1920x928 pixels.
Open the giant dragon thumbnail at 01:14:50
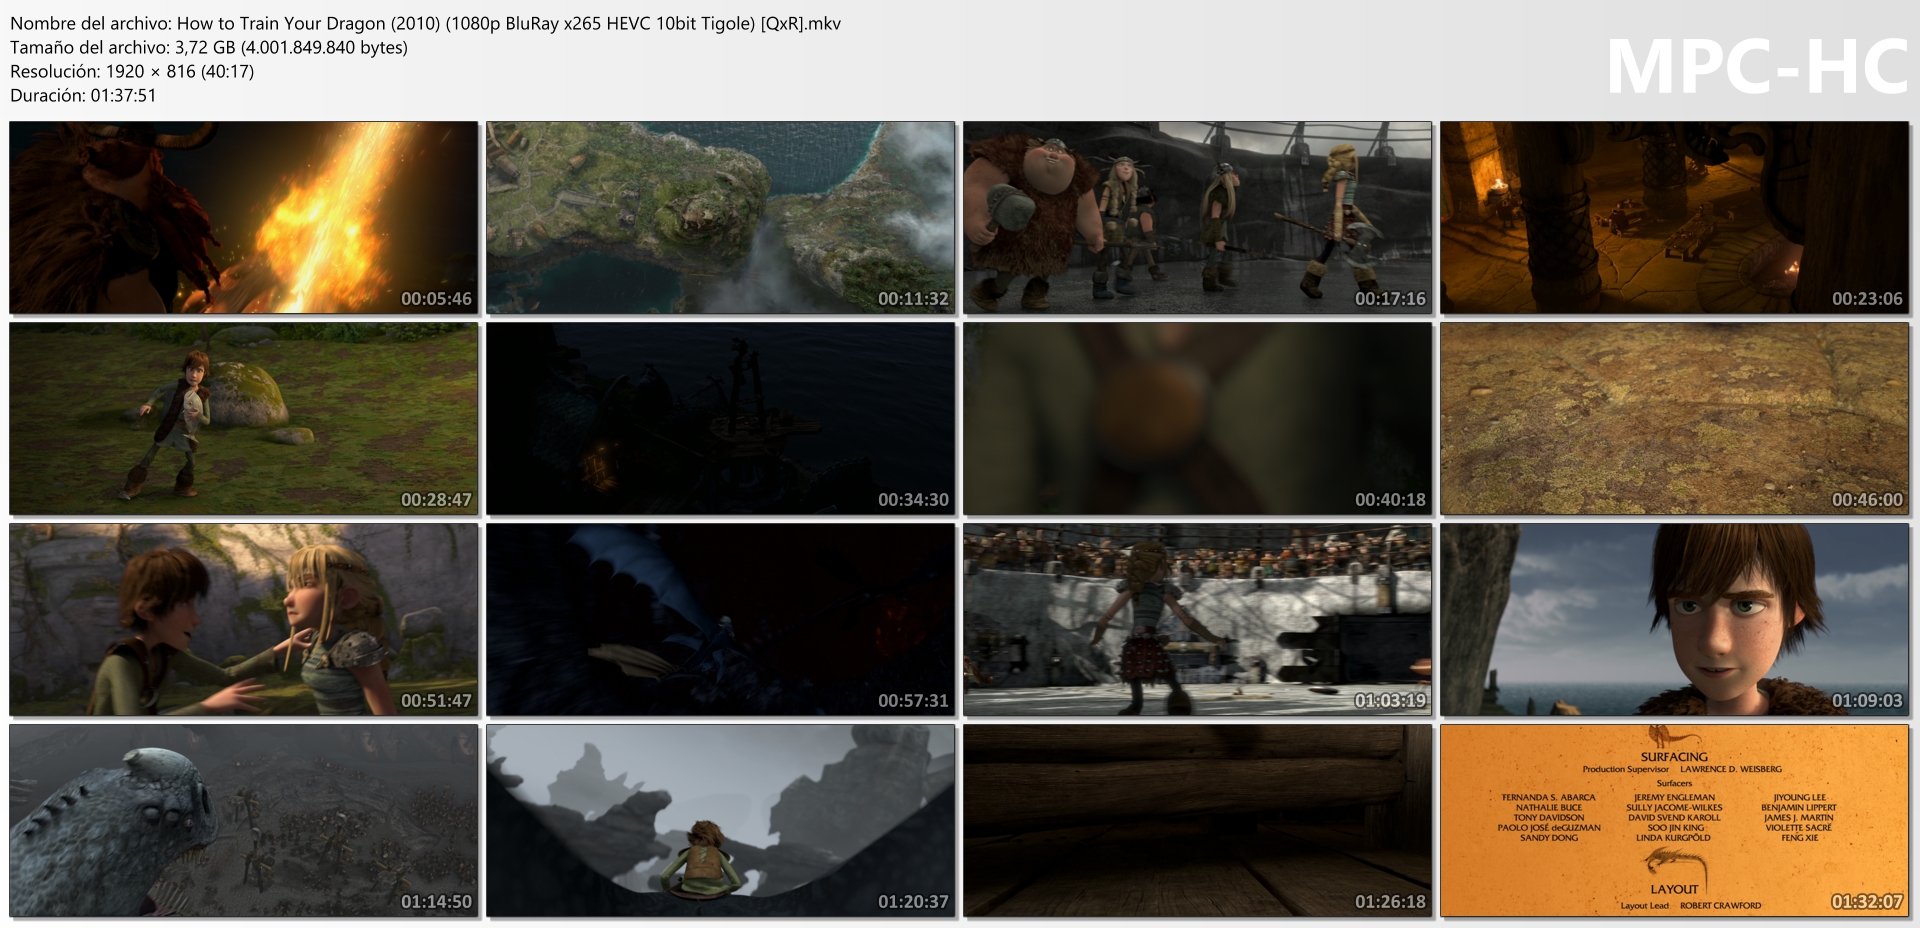(244, 821)
